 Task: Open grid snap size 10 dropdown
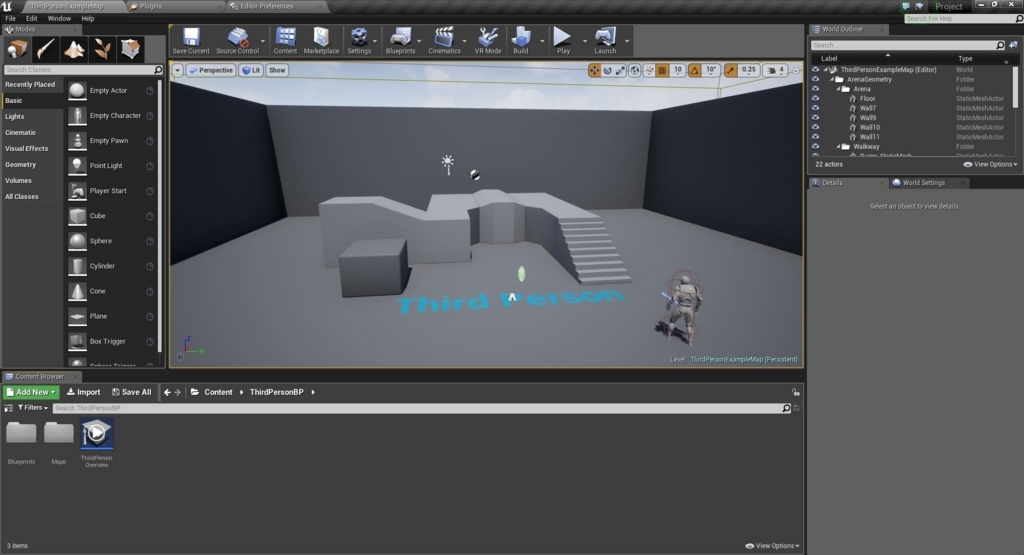(x=677, y=70)
